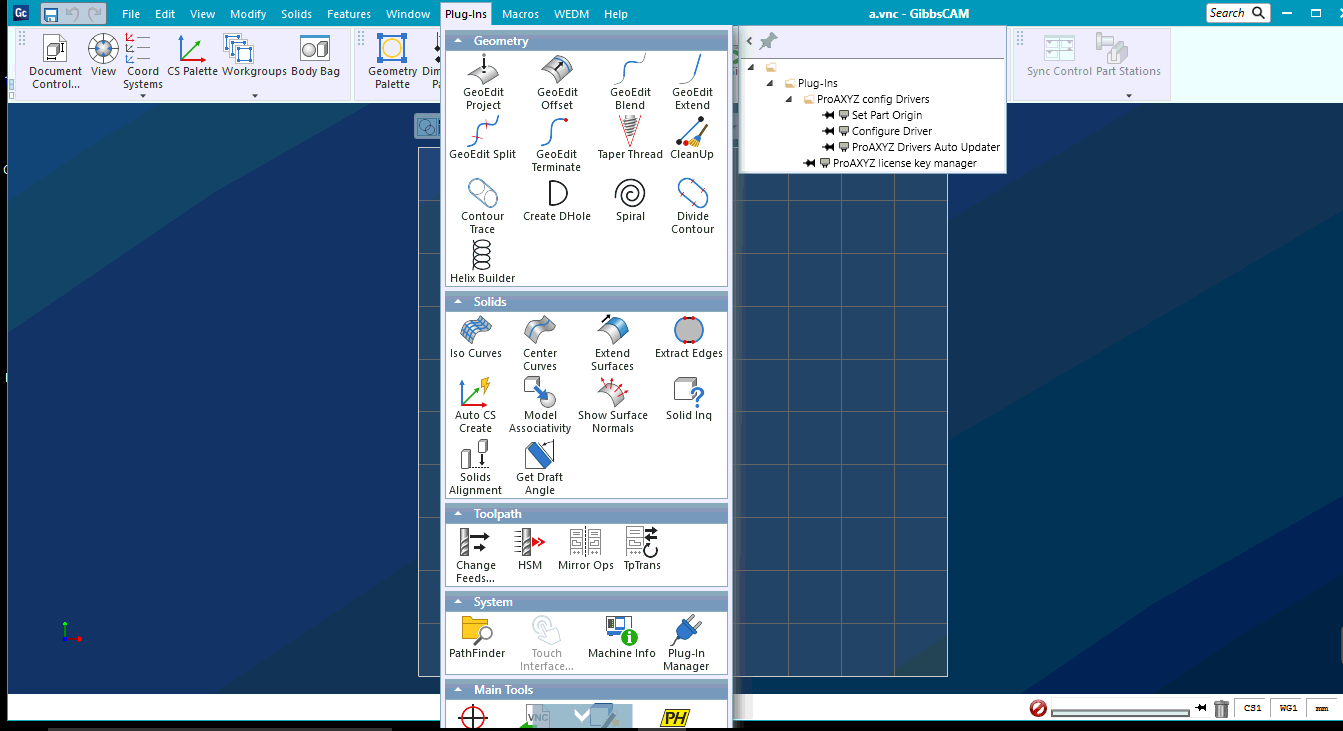Open GeoEdit Project plug-in
This screenshot has width=1343, height=731.
click(483, 83)
